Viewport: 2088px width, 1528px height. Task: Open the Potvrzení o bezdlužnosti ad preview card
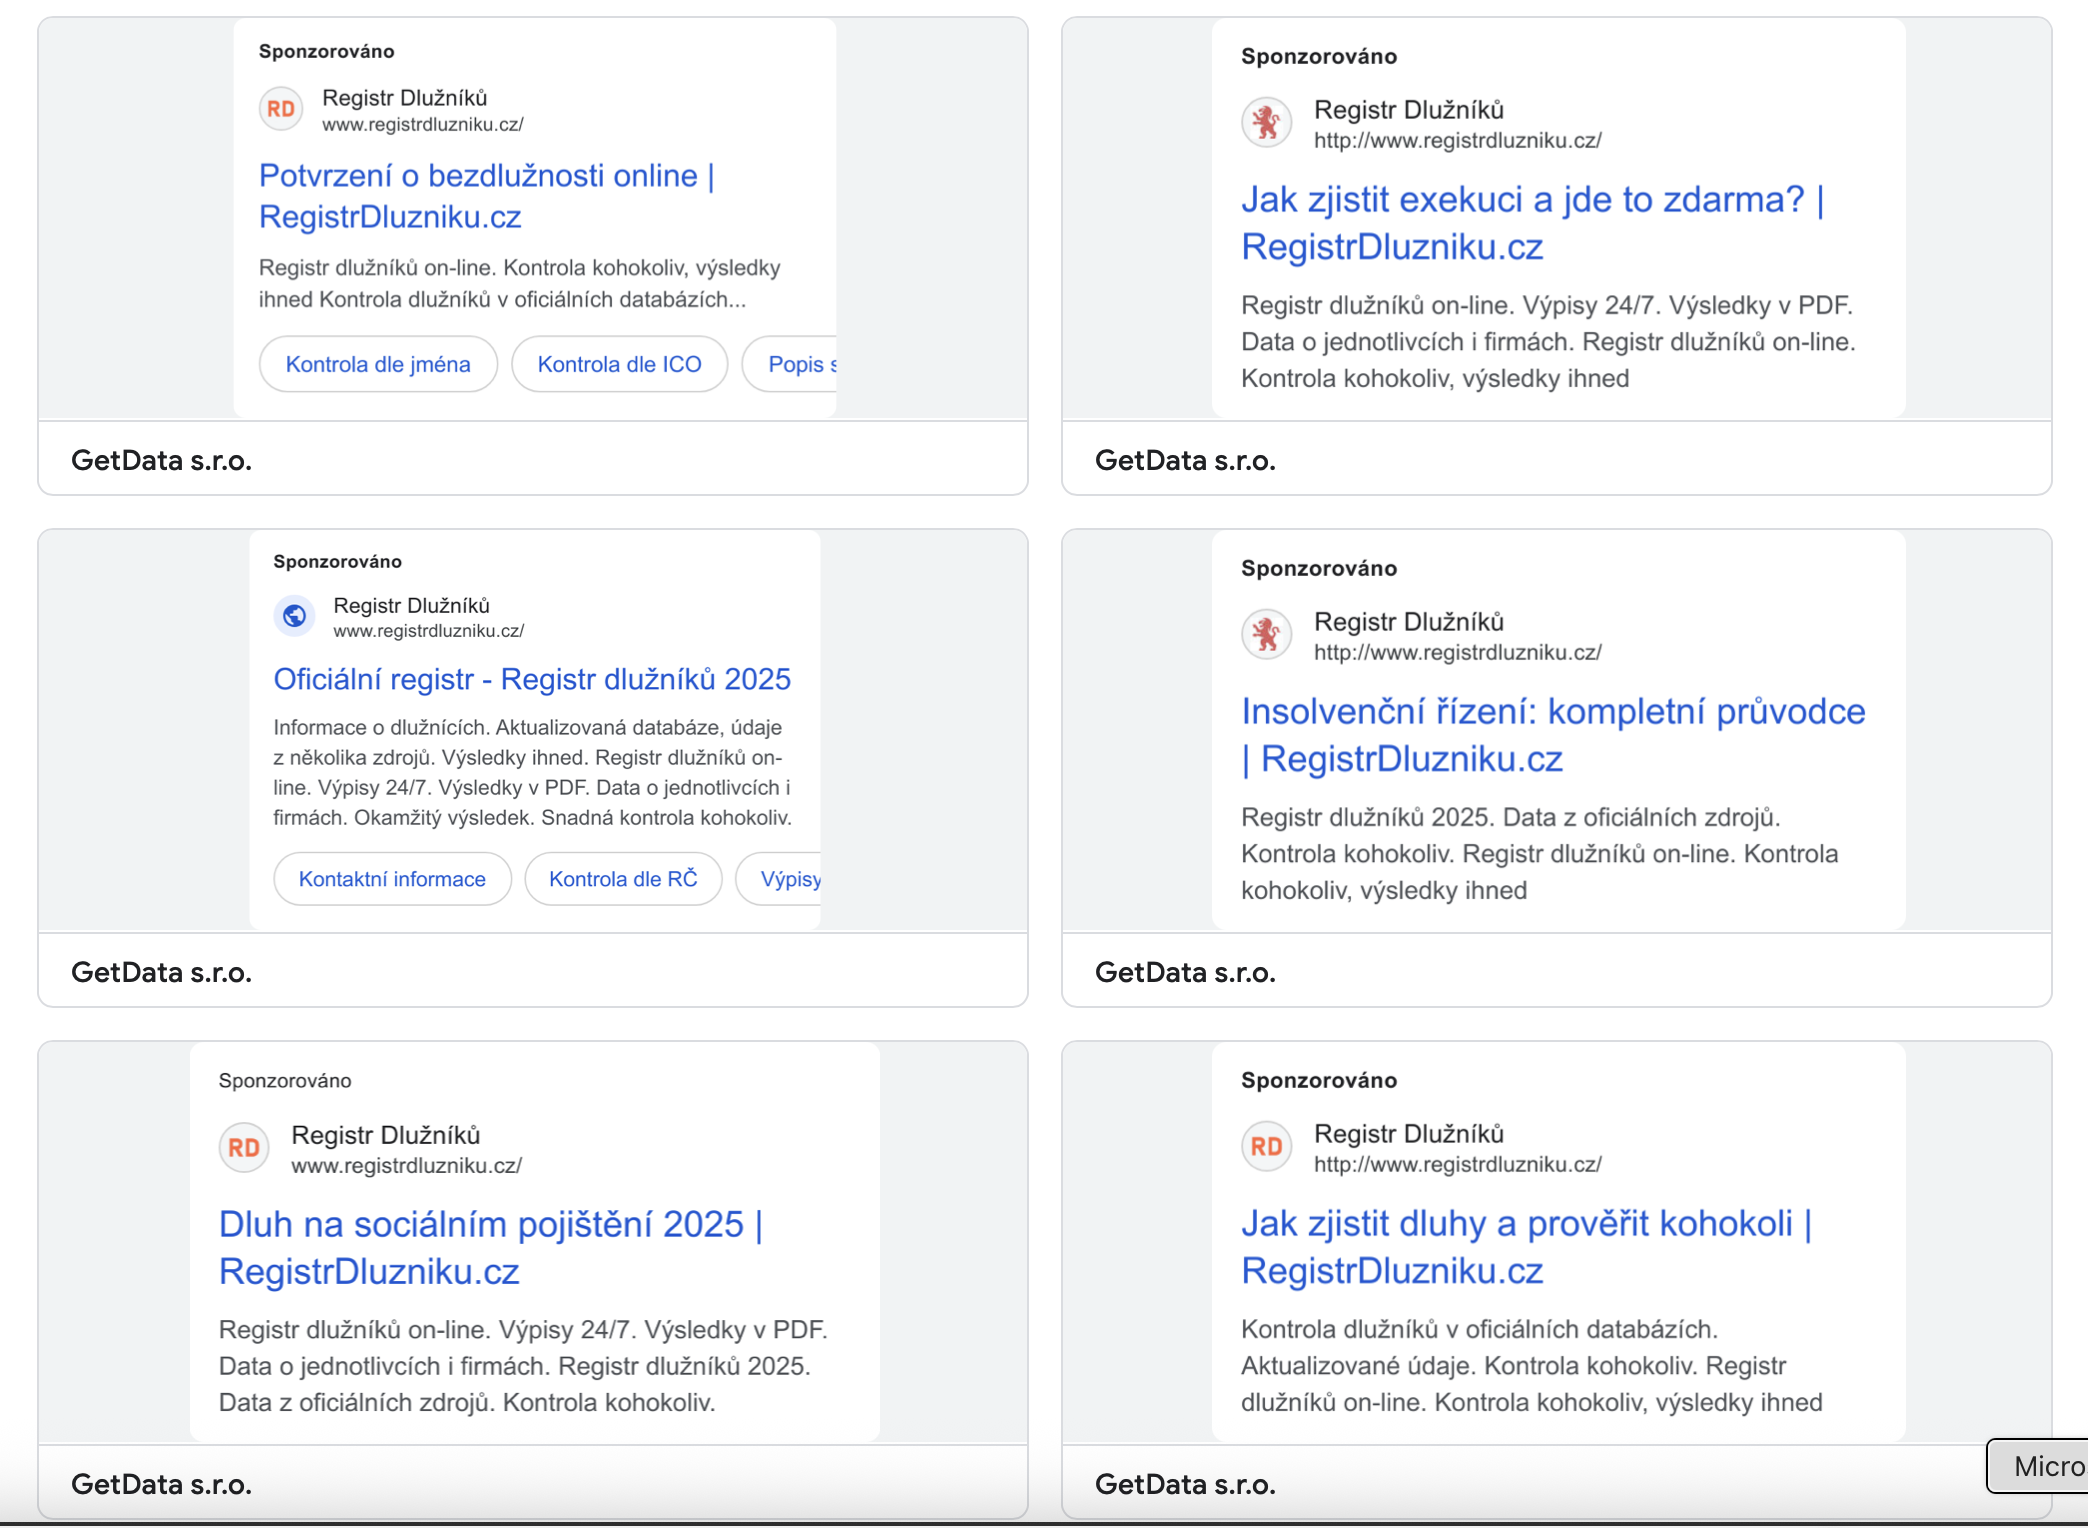(533, 256)
